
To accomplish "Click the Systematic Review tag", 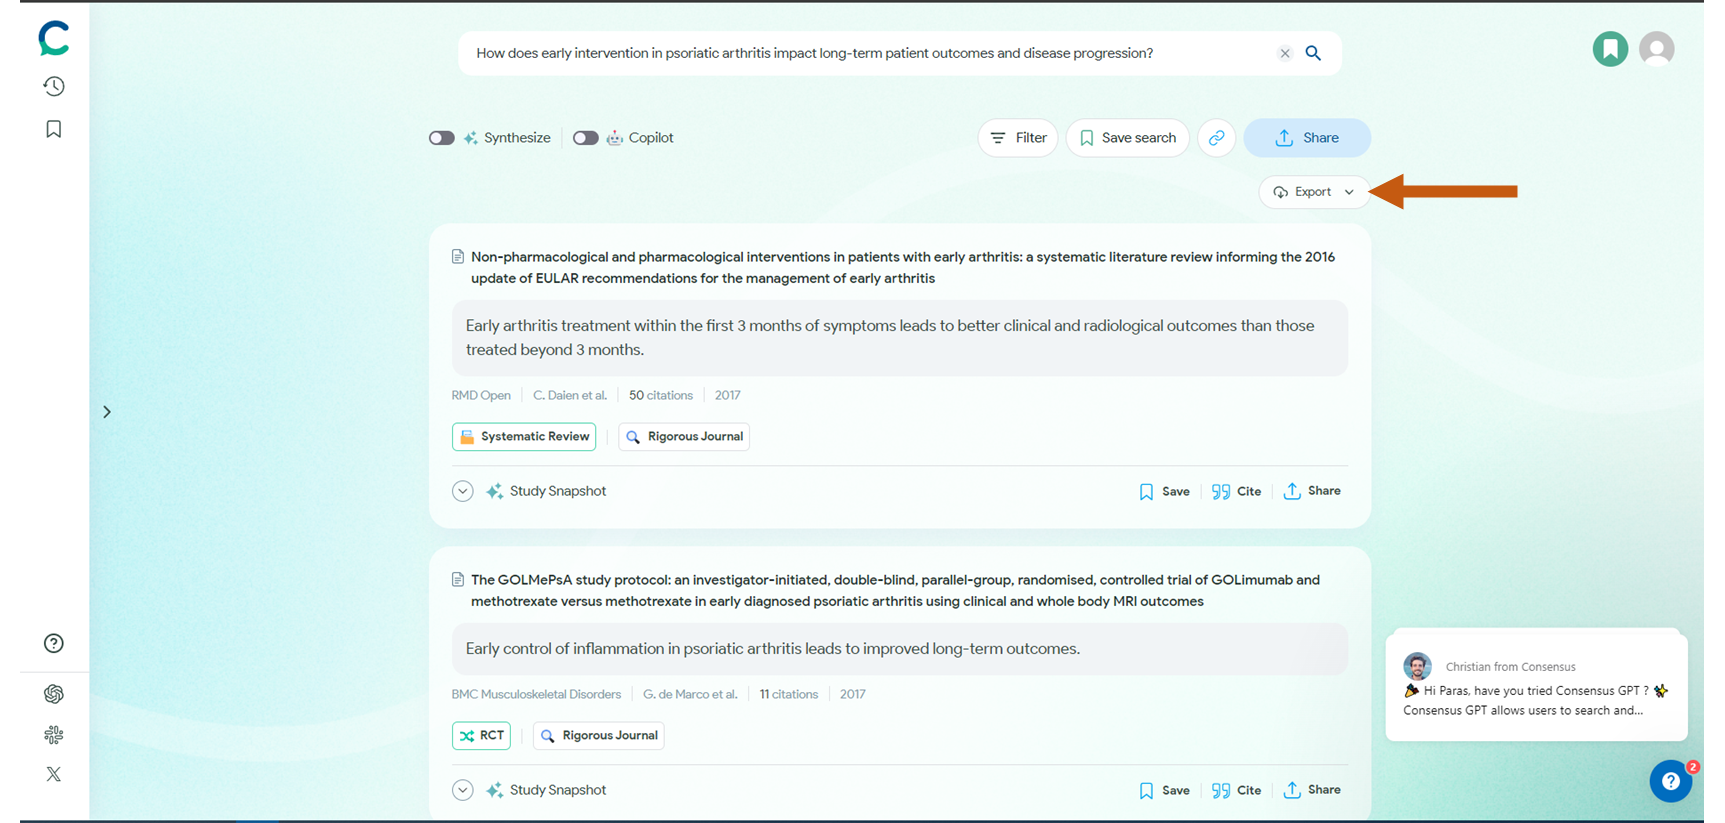I will 524,437.
